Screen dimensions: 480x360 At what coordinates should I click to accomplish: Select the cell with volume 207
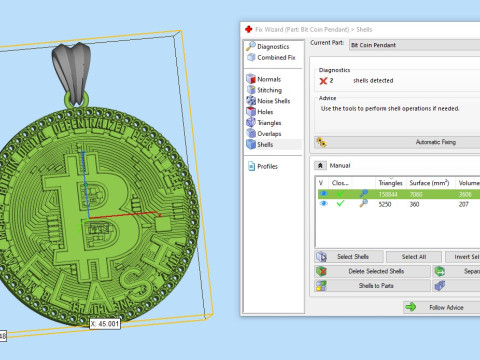pos(464,204)
